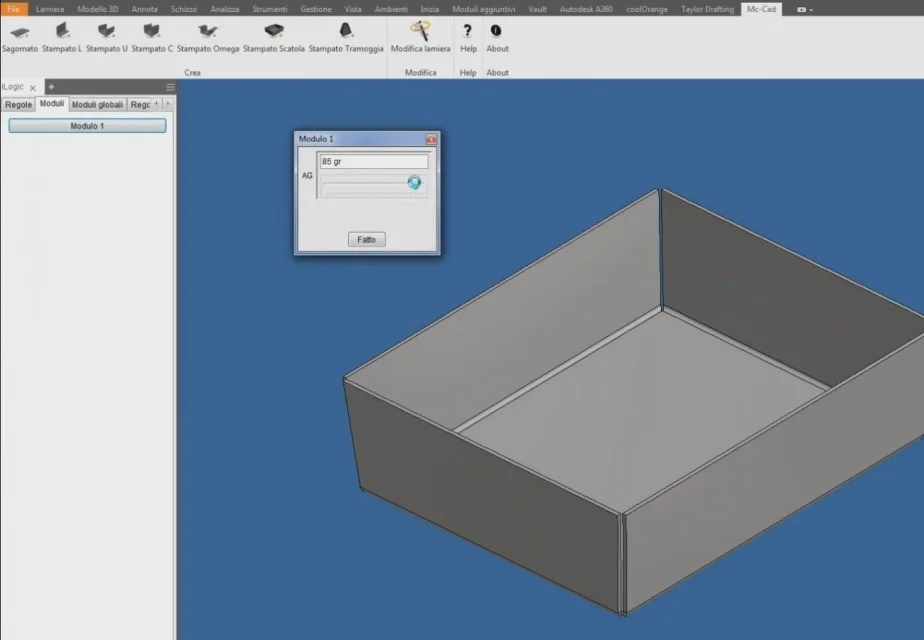Focus the 85 gr input field
This screenshot has width=924, height=640.
pyautogui.click(x=374, y=161)
